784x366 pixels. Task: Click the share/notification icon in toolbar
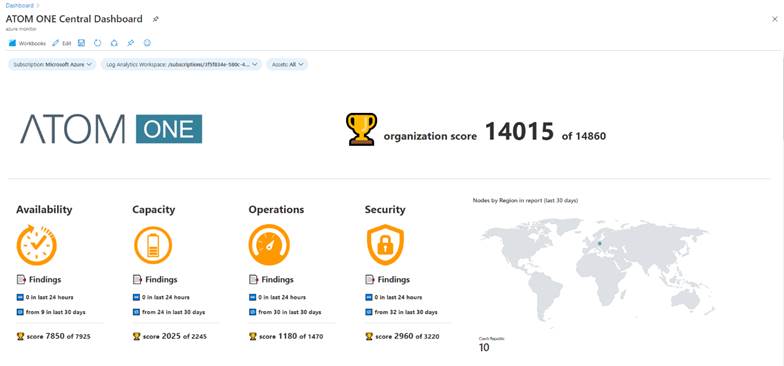(114, 43)
